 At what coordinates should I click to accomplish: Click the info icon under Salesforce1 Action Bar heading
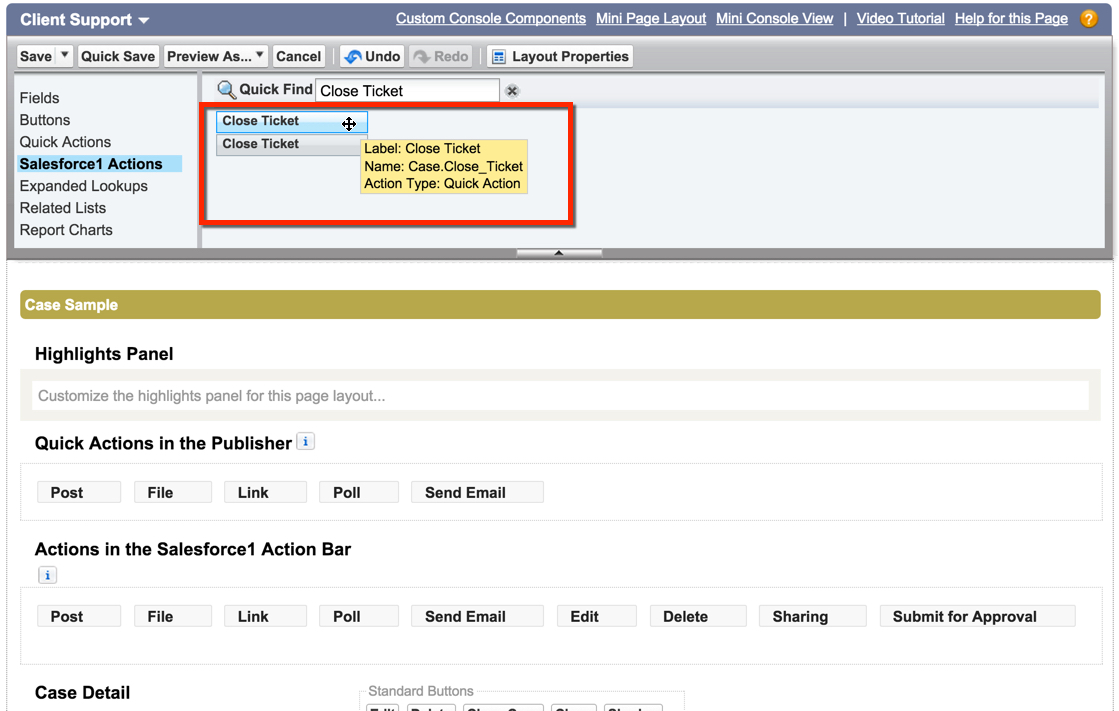click(47, 575)
